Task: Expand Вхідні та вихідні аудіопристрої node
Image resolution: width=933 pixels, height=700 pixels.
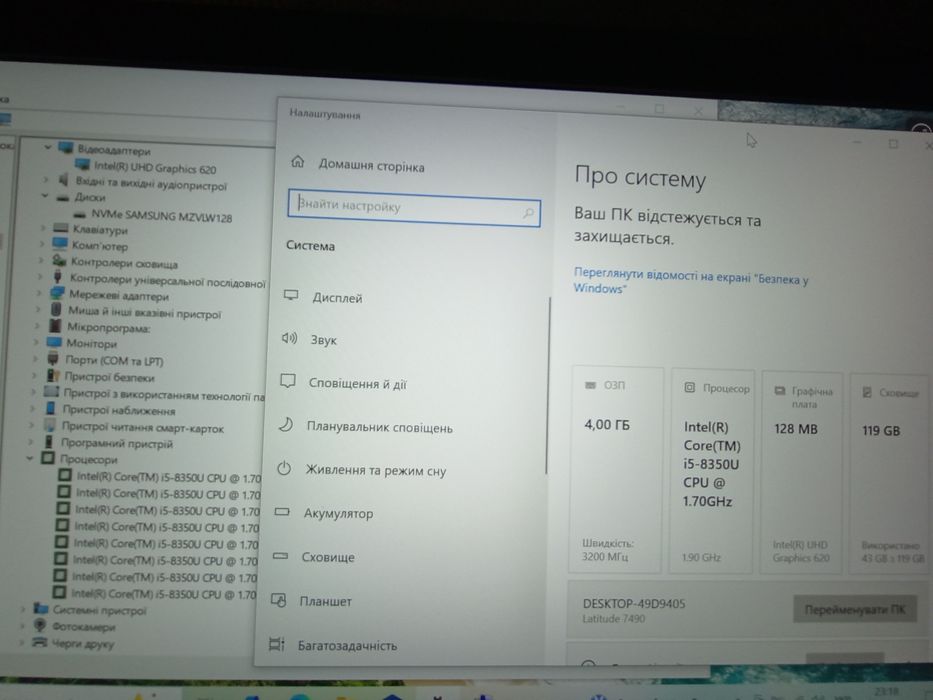Action: (x=45, y=179)
